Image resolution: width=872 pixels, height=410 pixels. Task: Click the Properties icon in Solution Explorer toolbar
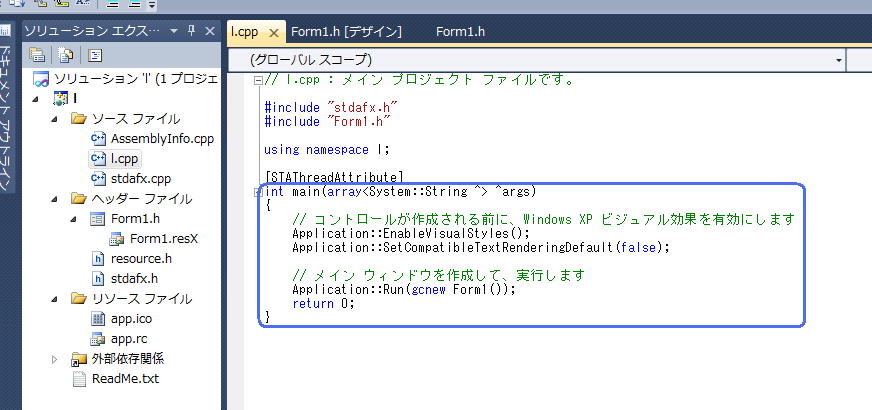coord(37,55)
